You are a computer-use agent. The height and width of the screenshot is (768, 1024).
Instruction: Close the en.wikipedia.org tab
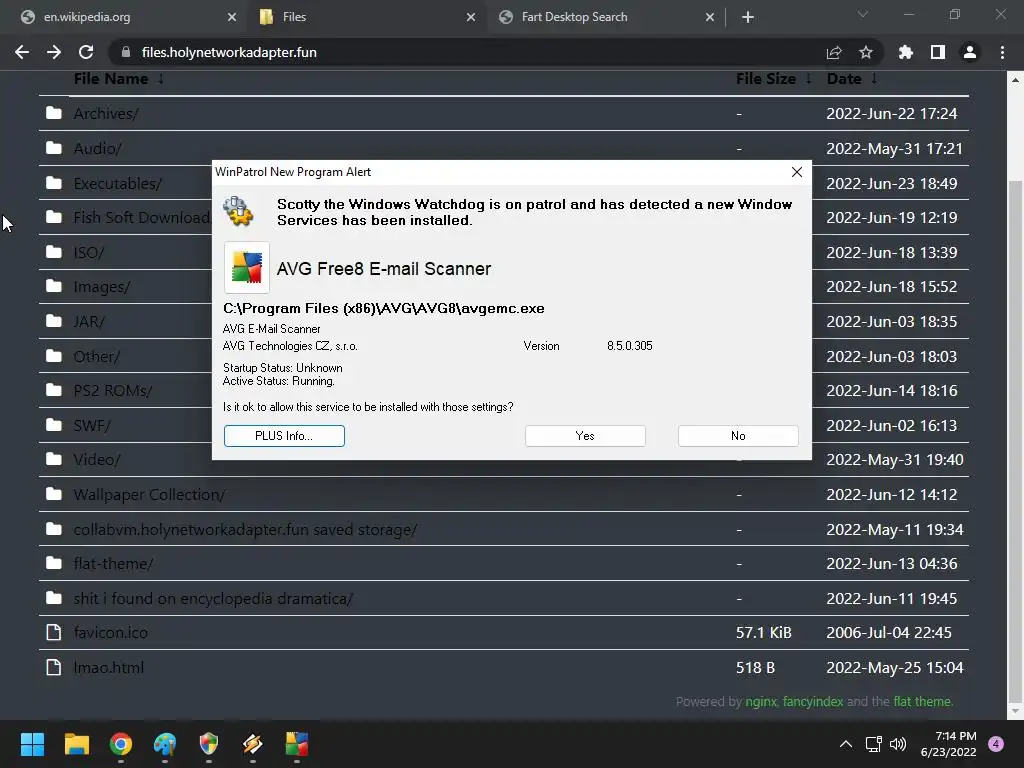click(x=232, y=17)
